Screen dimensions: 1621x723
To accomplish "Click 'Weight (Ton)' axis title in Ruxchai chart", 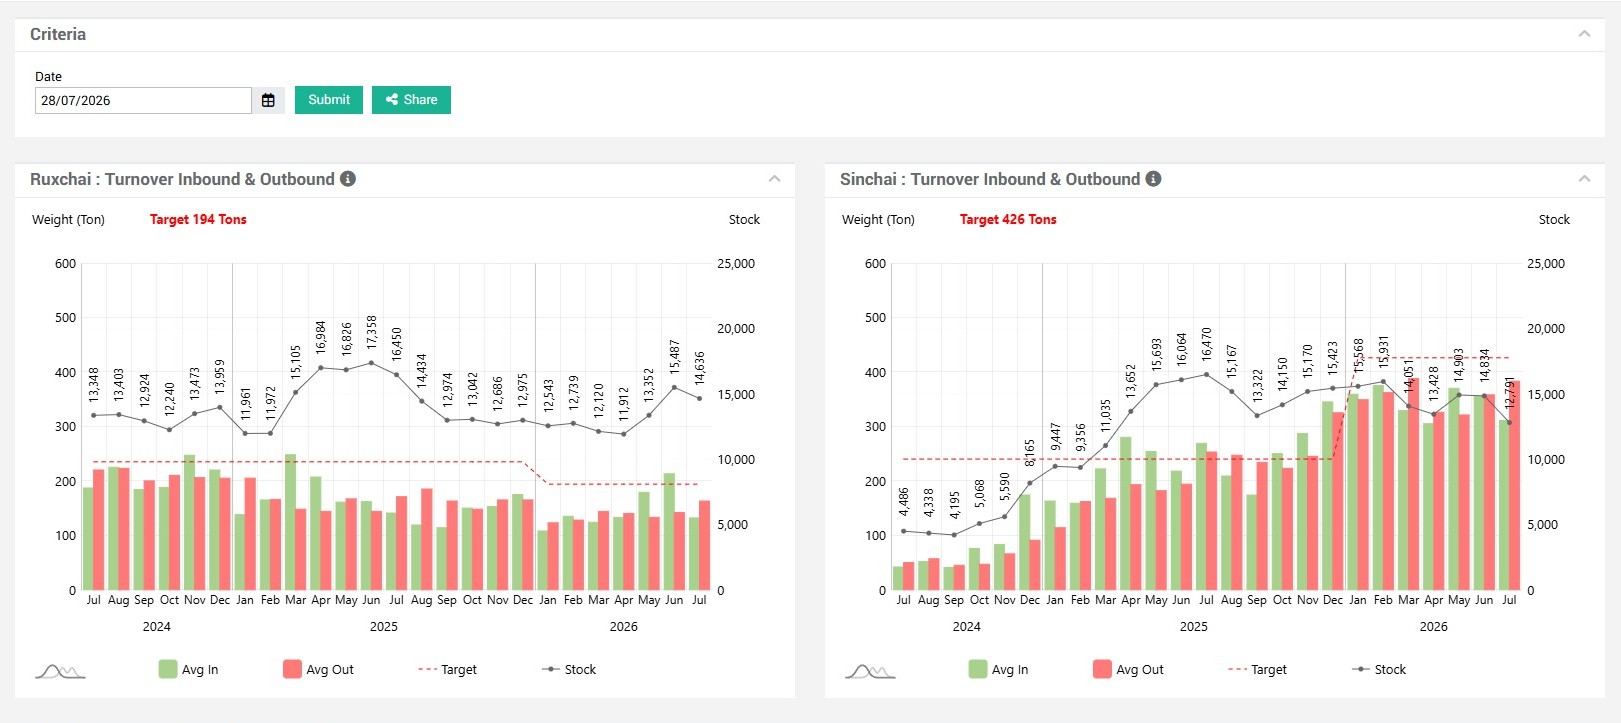I will pyautogui.click(x=68, y=220).
